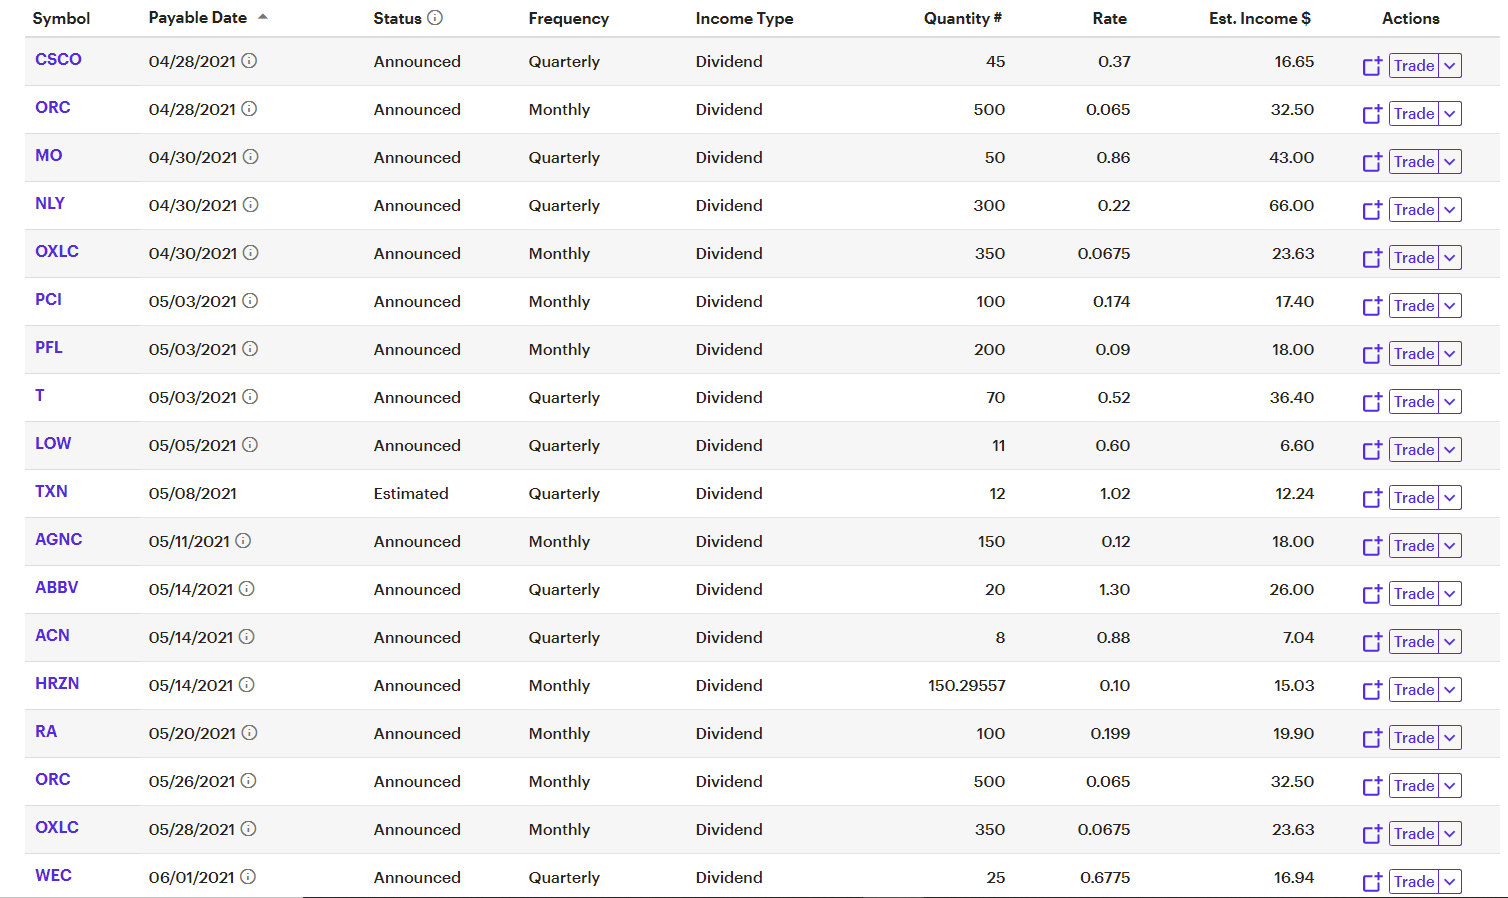This screenshot has height=898, width=1508.
Task: Click the Frequency column header
Action: click(568, 18)
